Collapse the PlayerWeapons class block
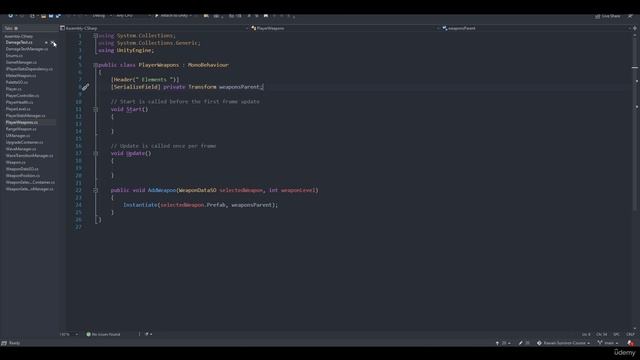 tap(95, 65)
